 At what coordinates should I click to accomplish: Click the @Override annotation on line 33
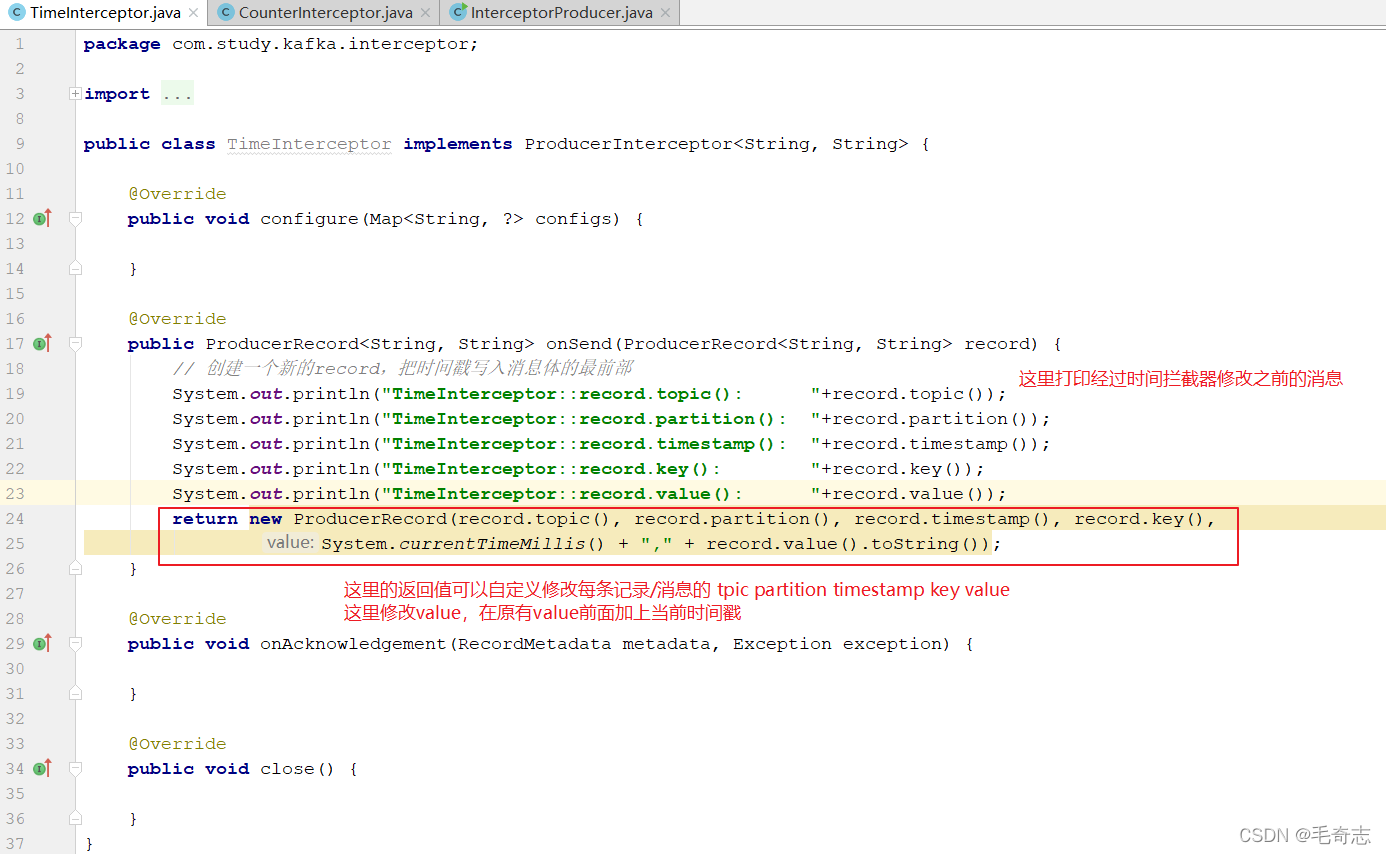click(x=177, y=744)
